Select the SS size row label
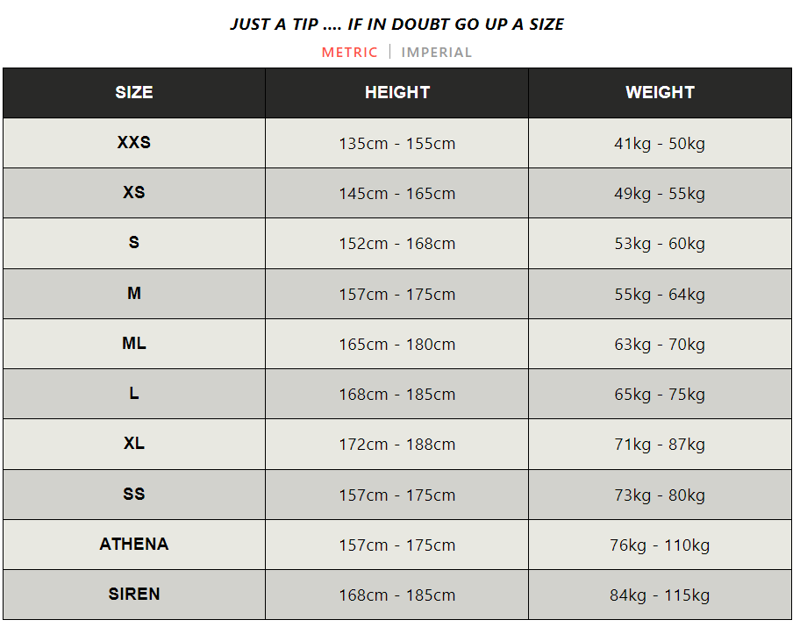The image size is (800, 627). [x=134, y=494]
